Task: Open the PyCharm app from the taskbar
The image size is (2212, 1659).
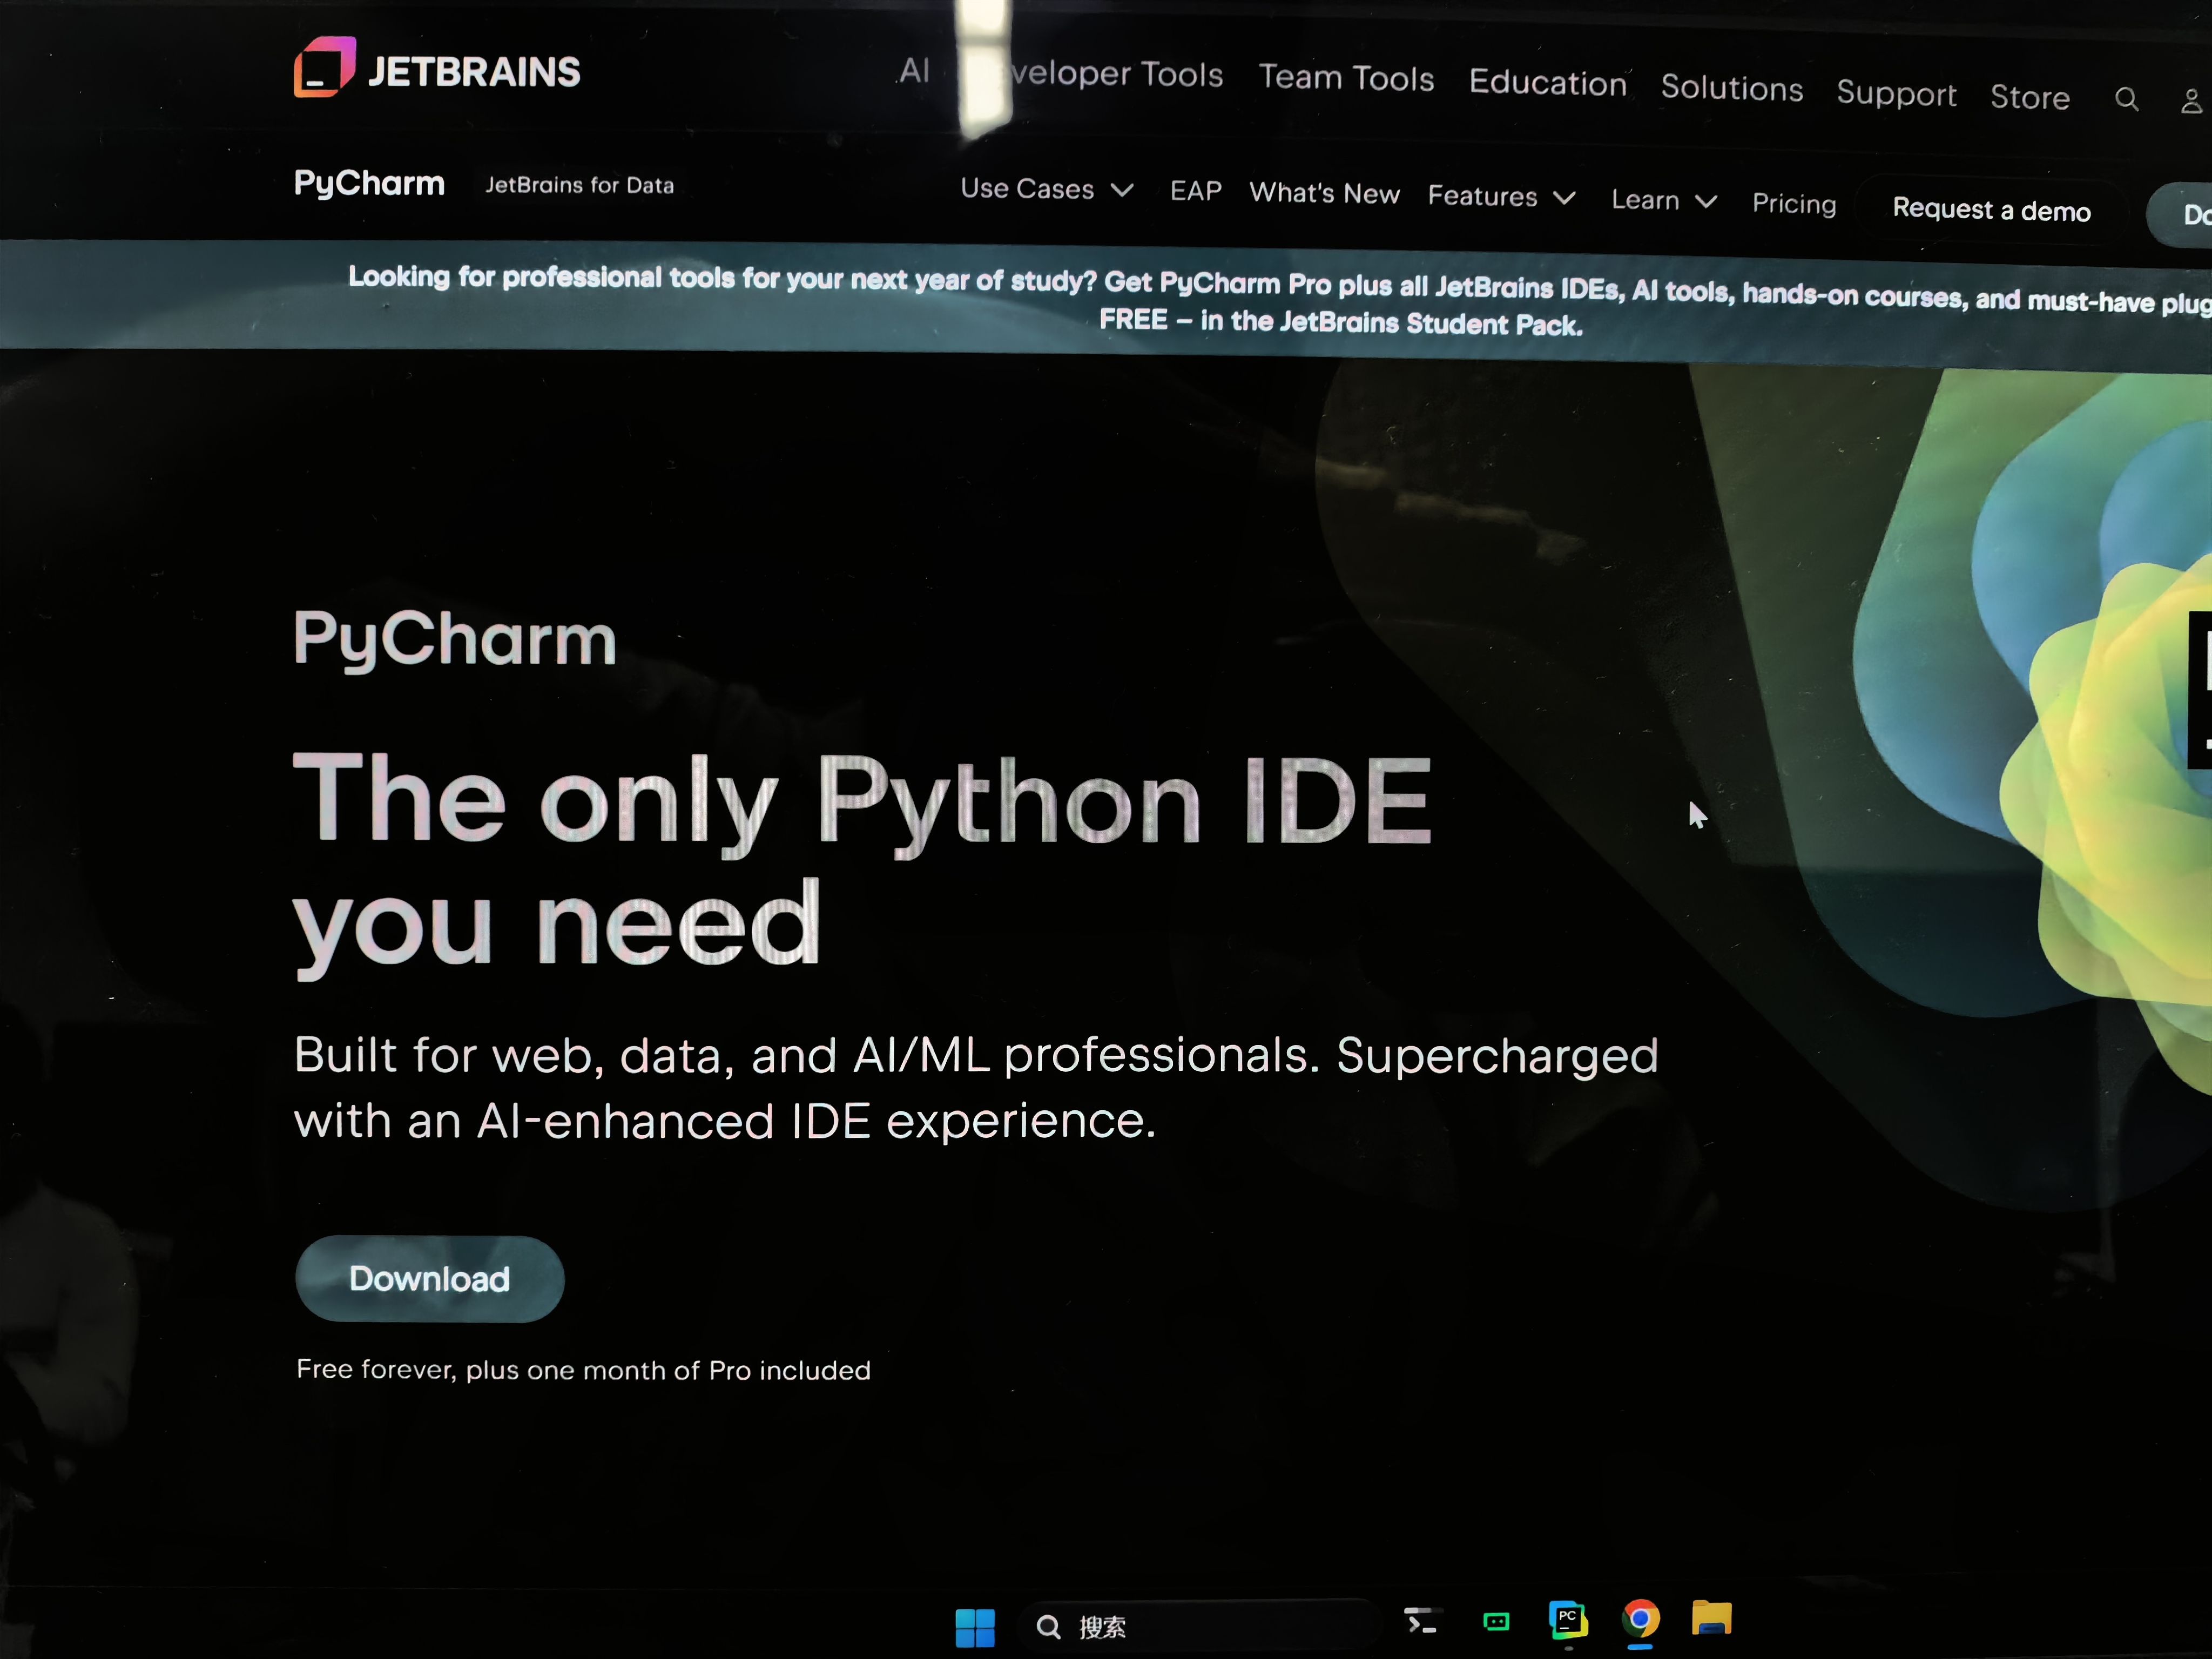Action: [1568, 1620]
